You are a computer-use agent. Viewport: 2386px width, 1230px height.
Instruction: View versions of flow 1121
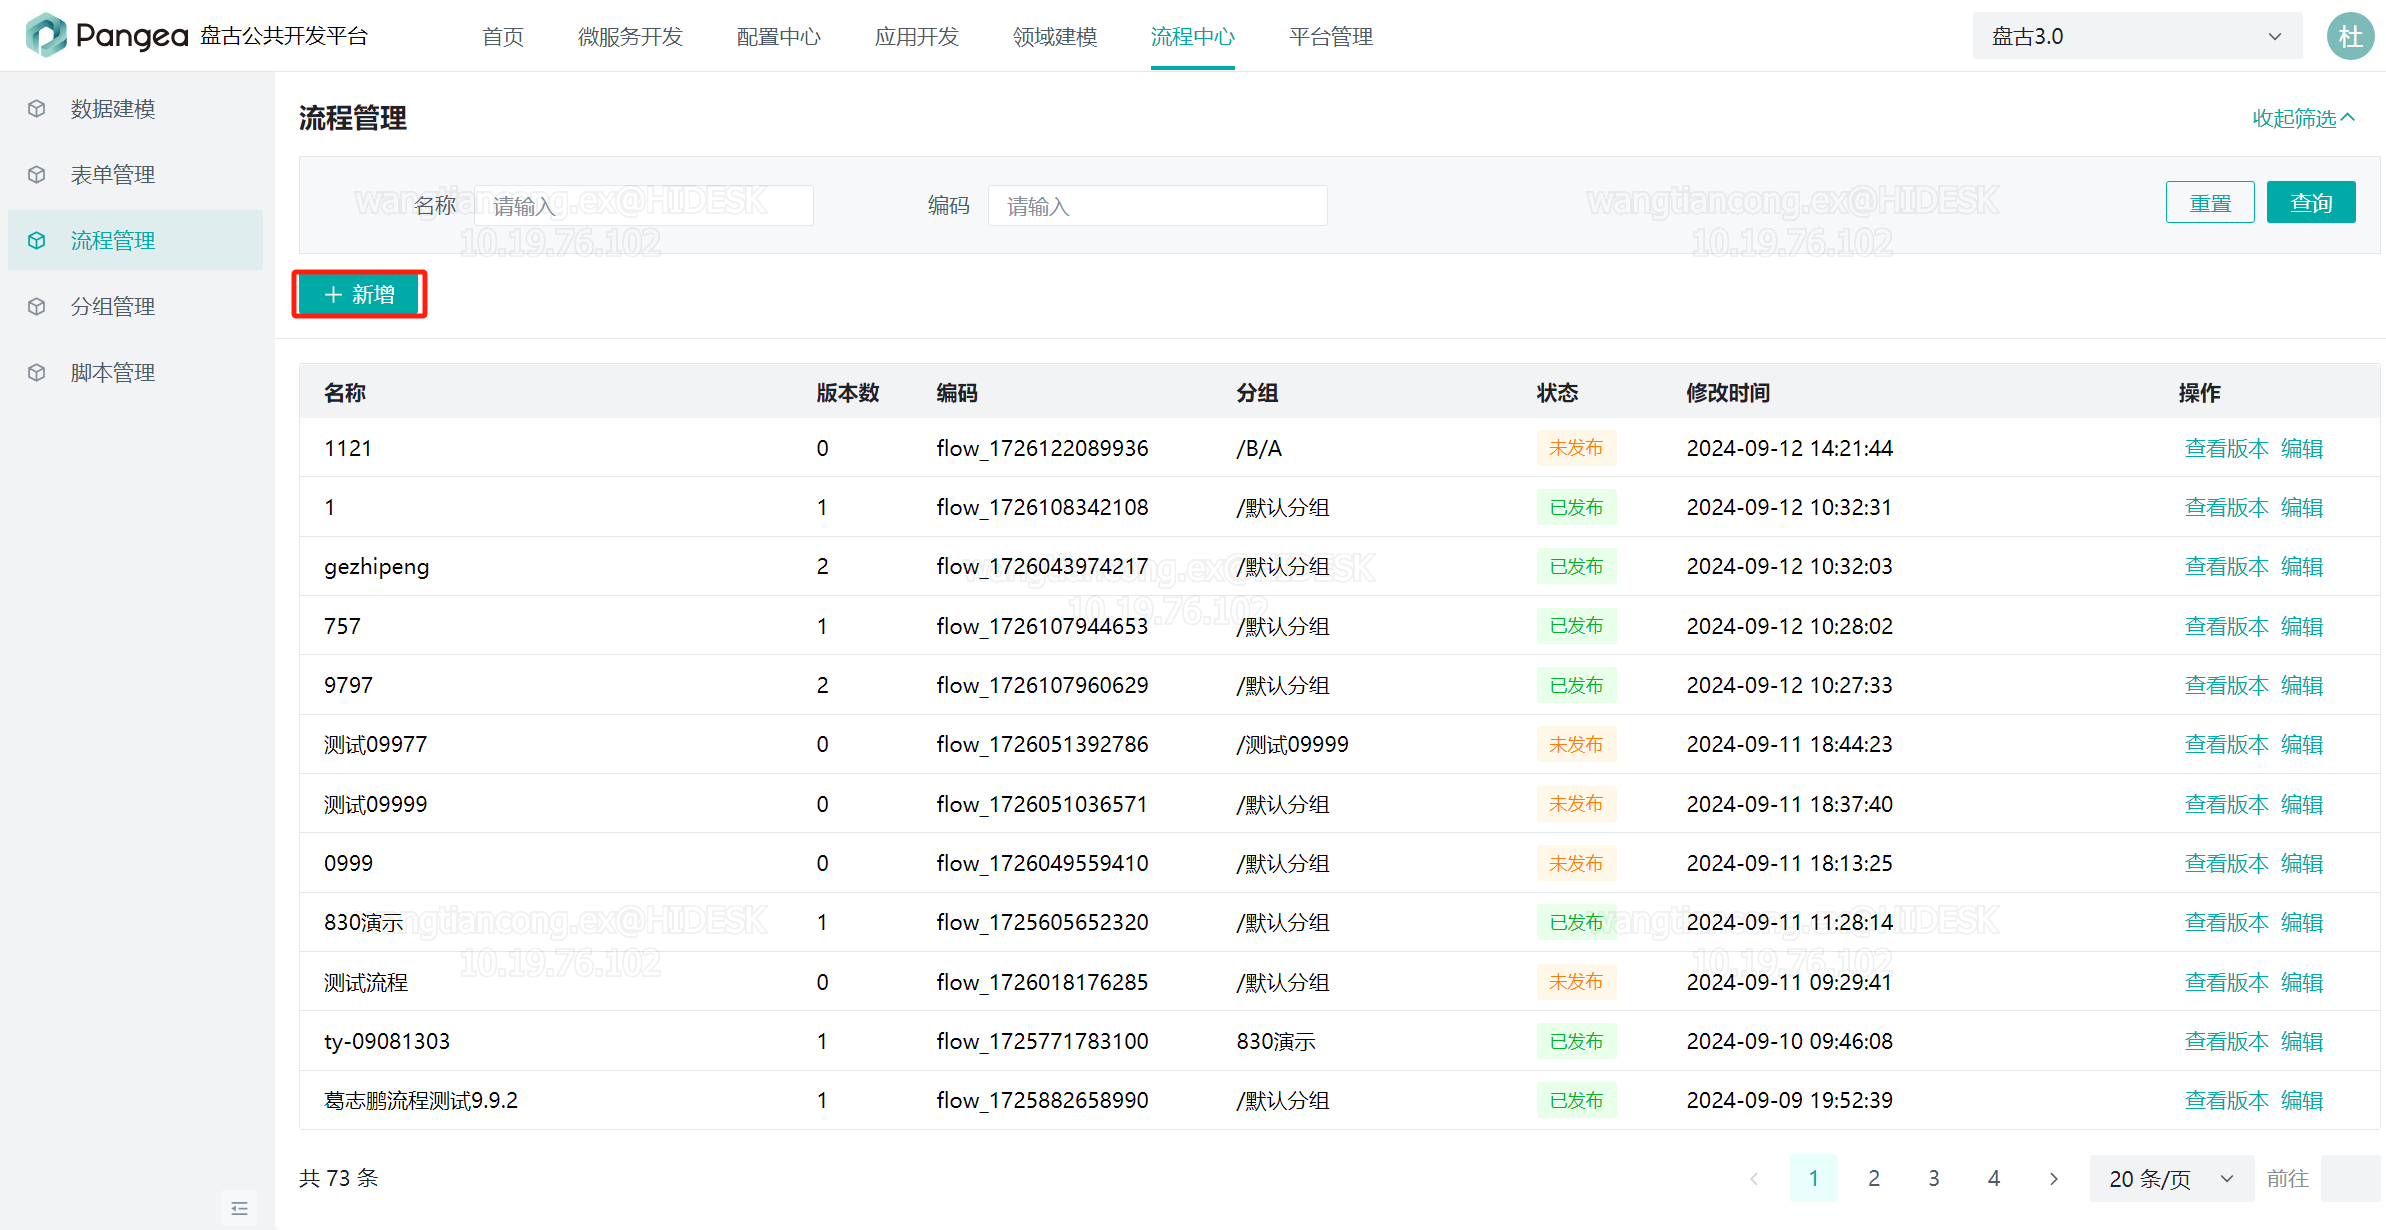(2227, 448)
